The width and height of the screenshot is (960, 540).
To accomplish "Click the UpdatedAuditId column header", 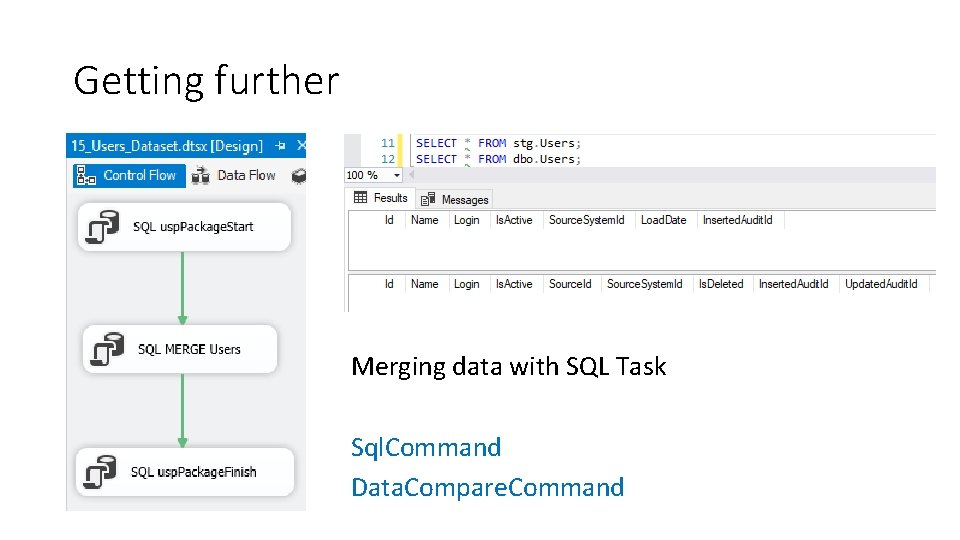I will [881, 284].
